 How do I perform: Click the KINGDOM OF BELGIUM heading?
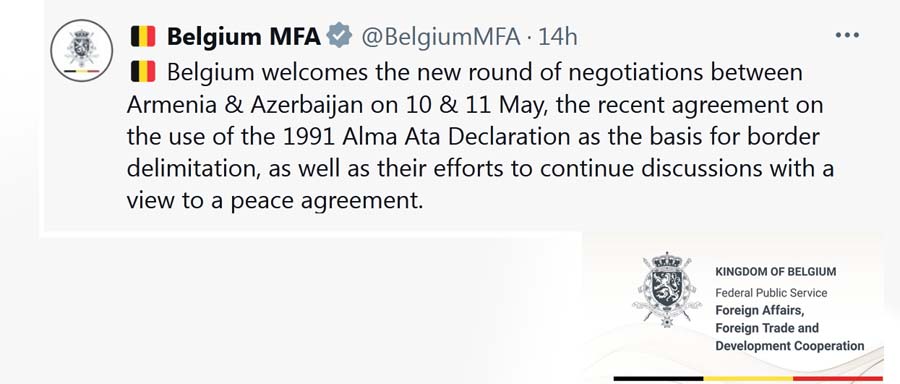point(775,271)
